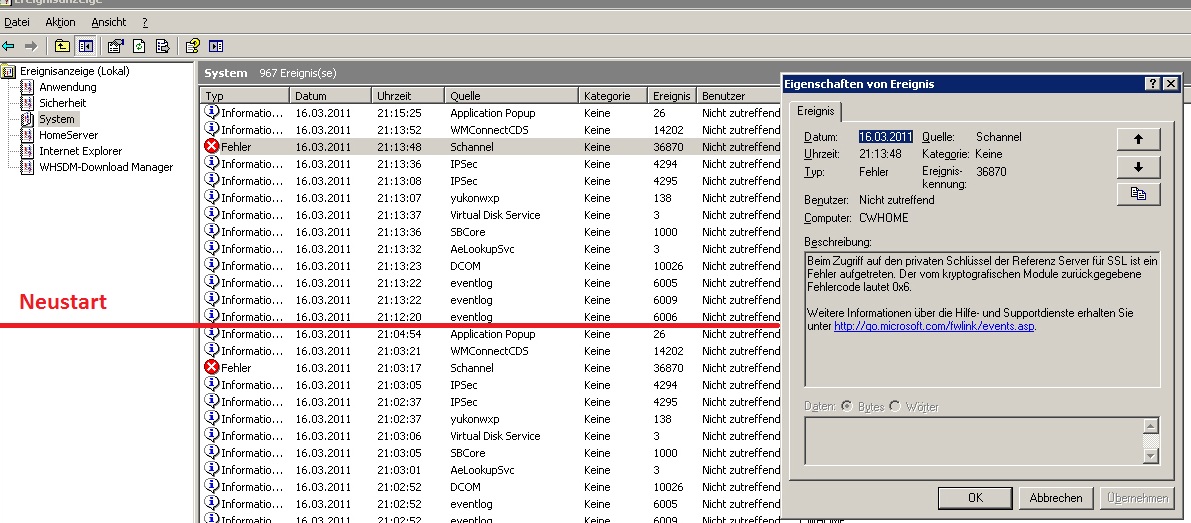1191x523 pixels.
Task: Select the Bytes radio button
Action: tap(847, 406)
